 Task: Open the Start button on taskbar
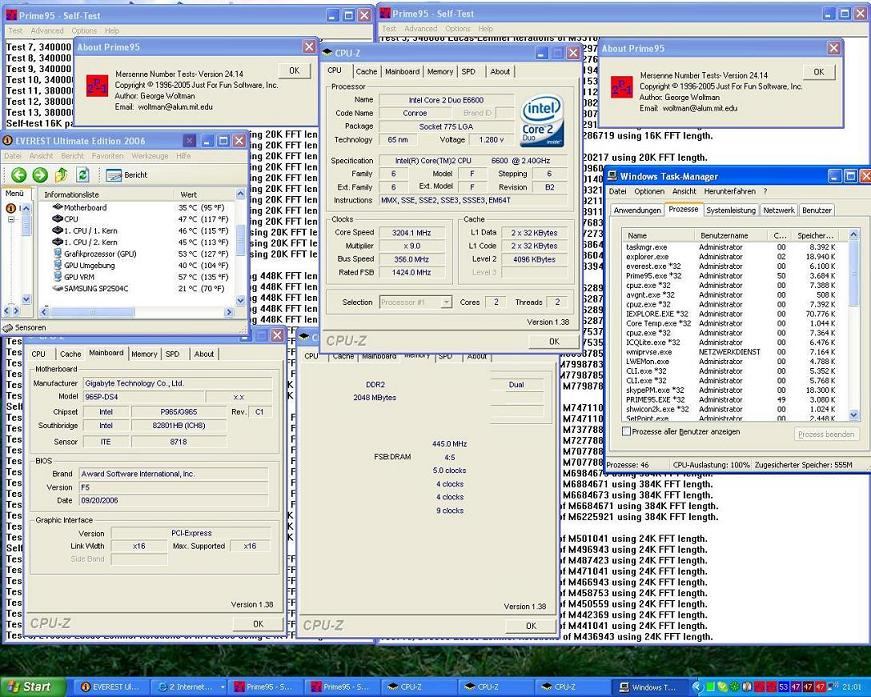coord(33,687)
